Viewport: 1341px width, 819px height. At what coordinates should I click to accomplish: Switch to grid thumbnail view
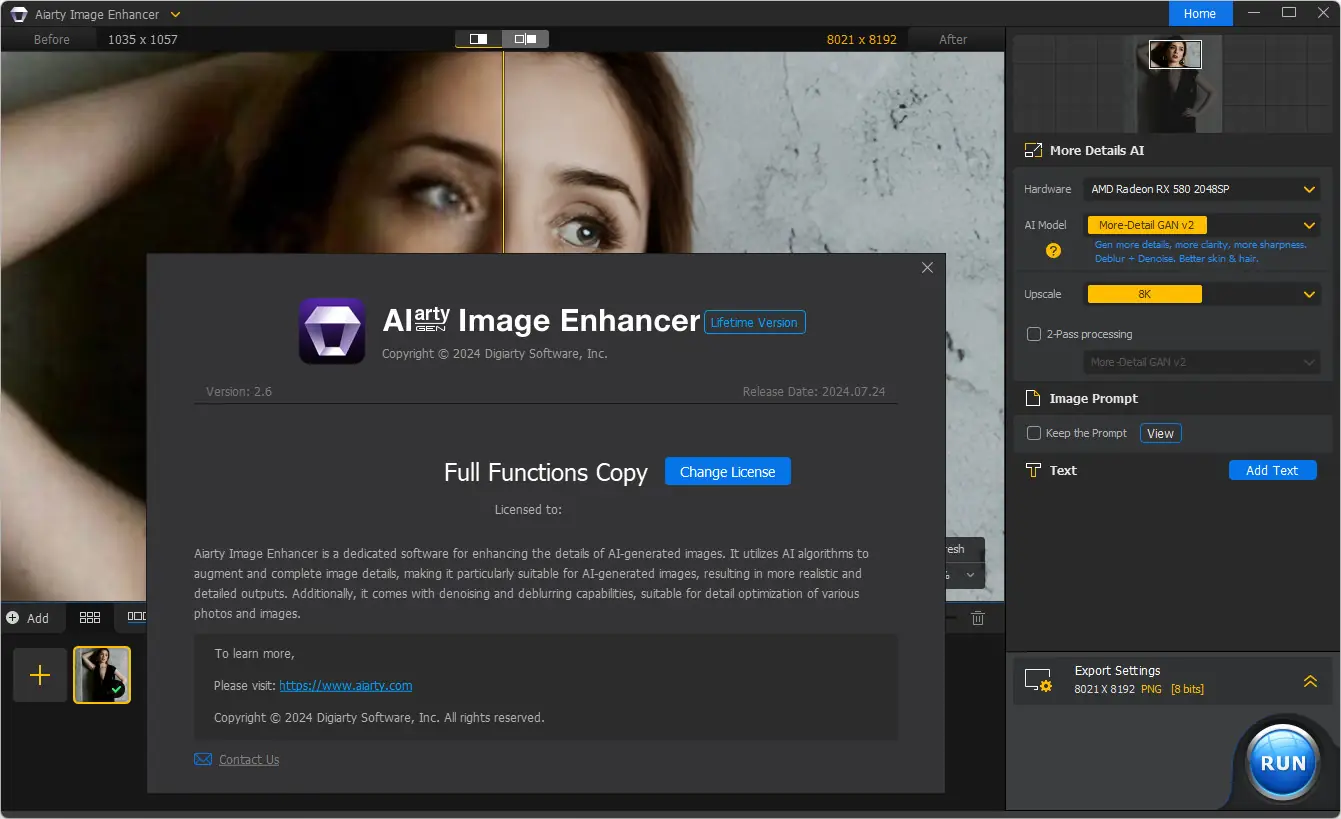(90, 618)
